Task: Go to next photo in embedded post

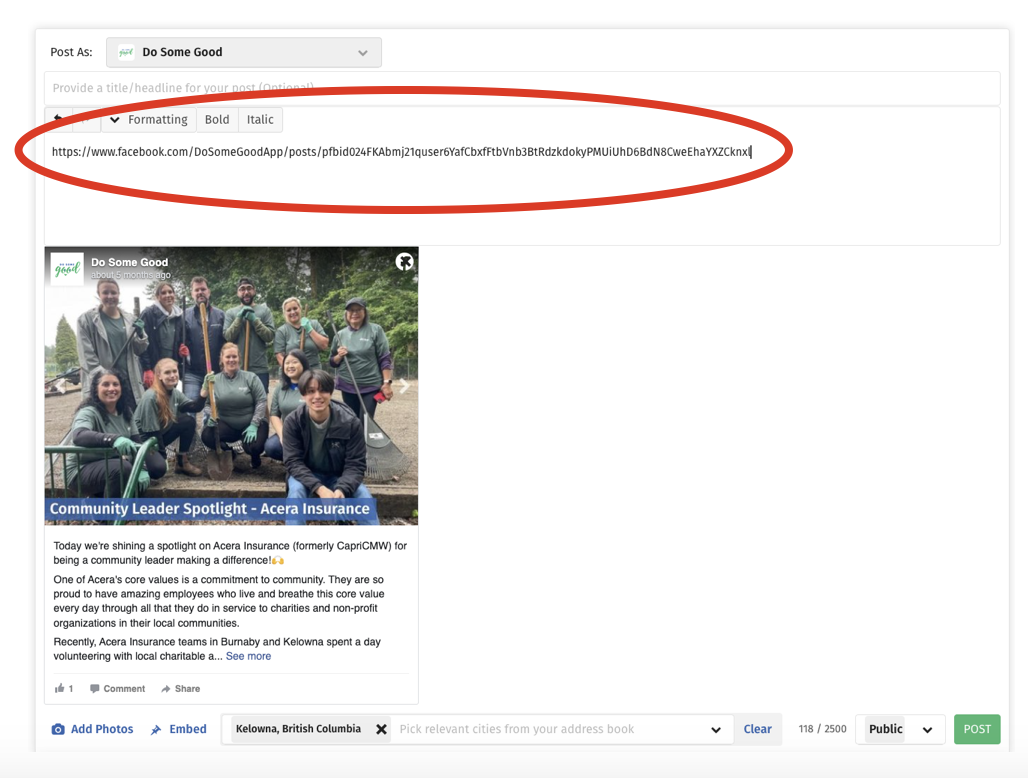Action: pyautogui.click(x=405, y=386)
